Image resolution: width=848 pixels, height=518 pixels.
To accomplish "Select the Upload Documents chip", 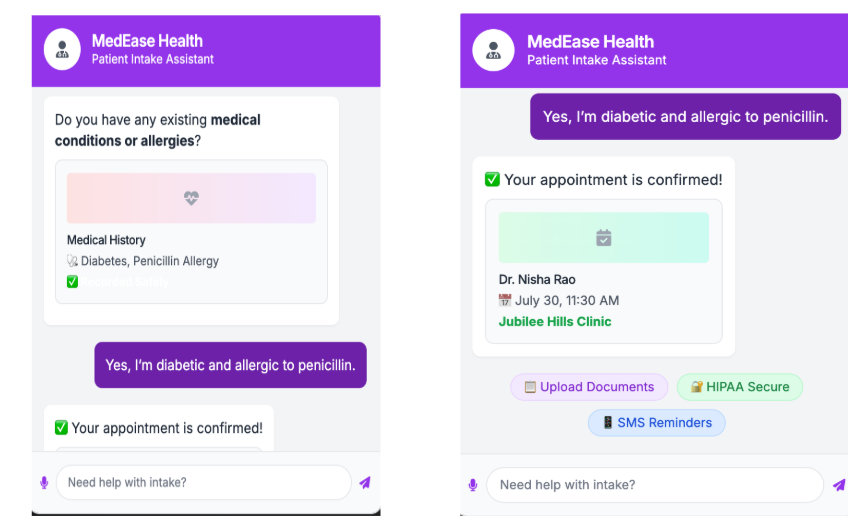I will (589, 387).
